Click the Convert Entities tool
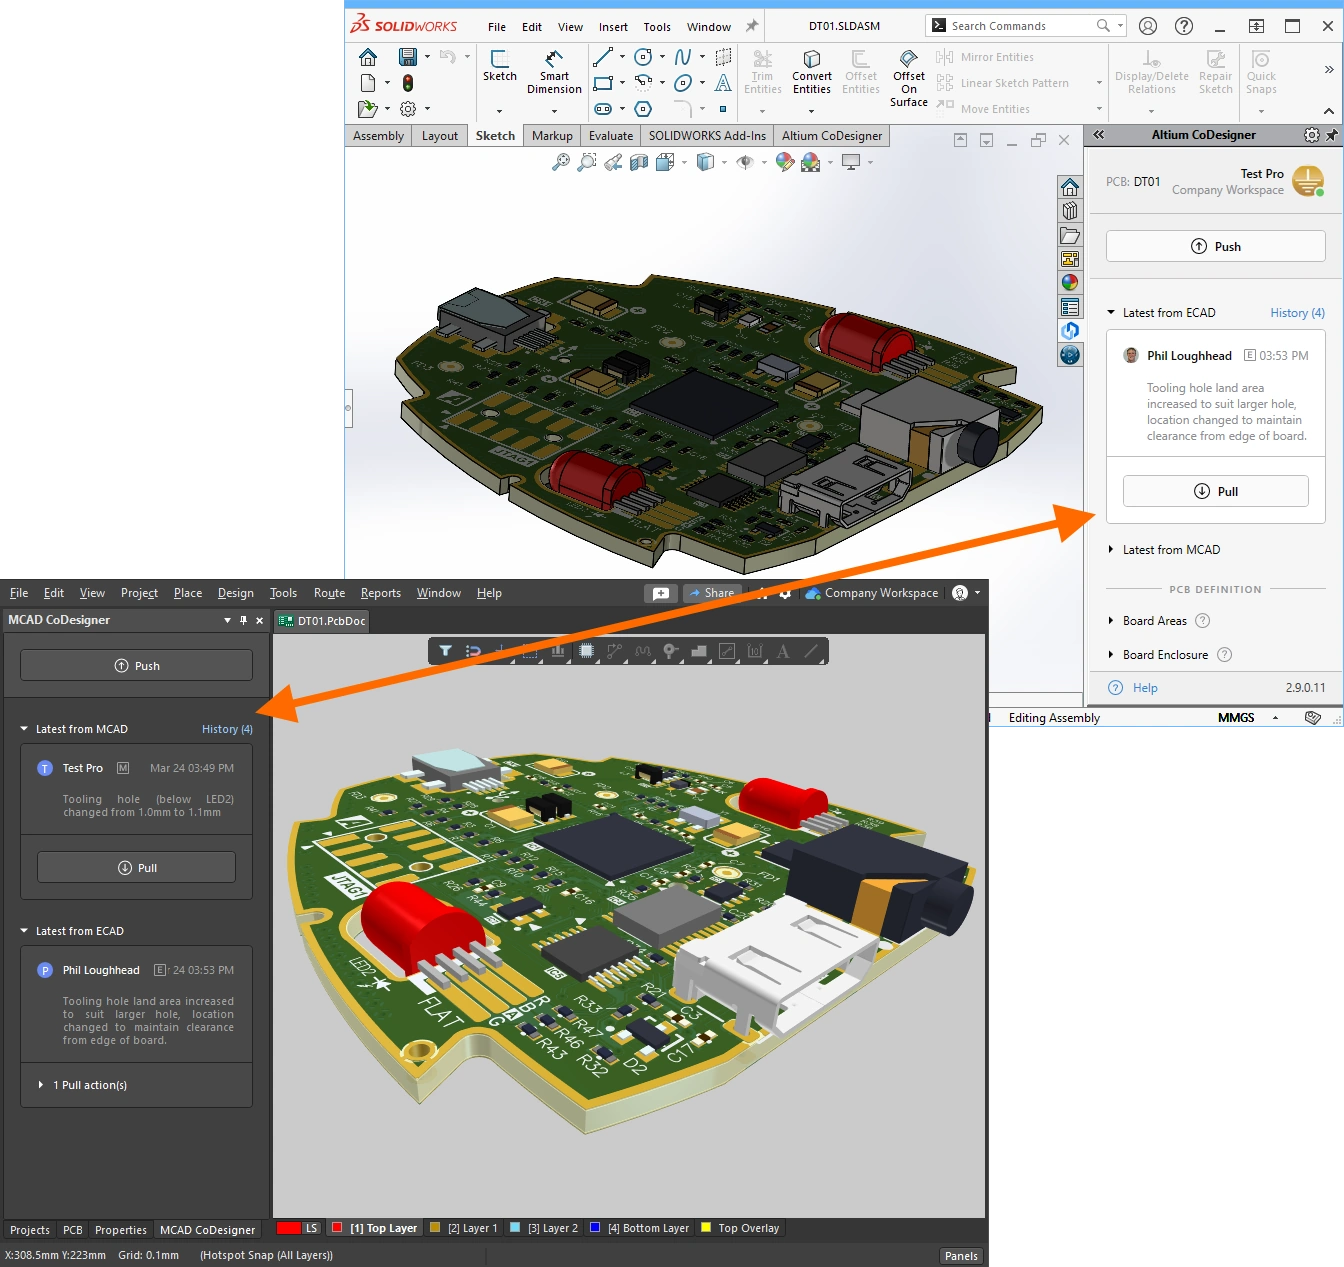The width and height of the screenshot is (1344, 1267). [812, 73]
